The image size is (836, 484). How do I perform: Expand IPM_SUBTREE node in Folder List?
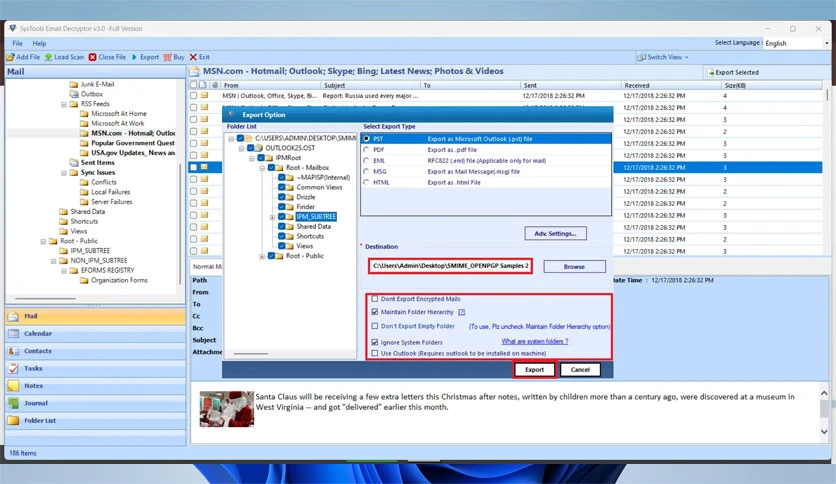272,217
